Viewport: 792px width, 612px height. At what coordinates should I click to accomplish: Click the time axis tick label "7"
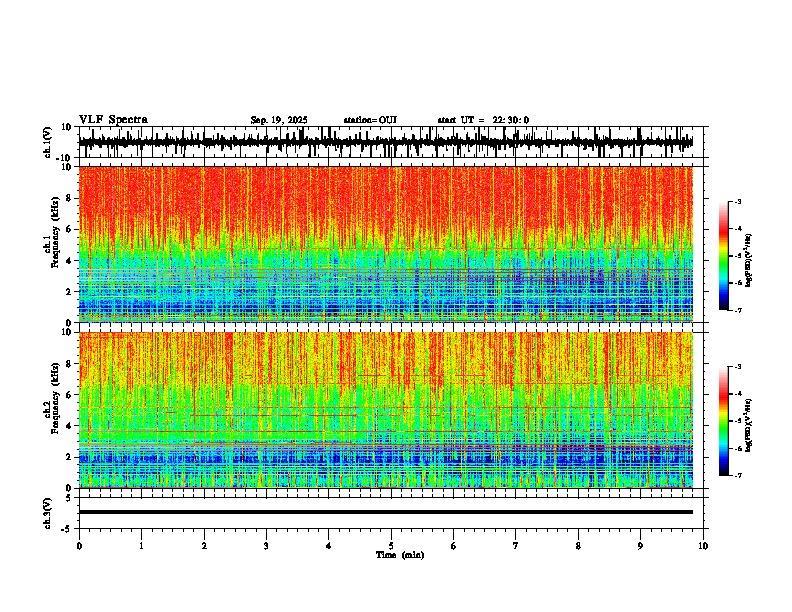tap(516, 546)
